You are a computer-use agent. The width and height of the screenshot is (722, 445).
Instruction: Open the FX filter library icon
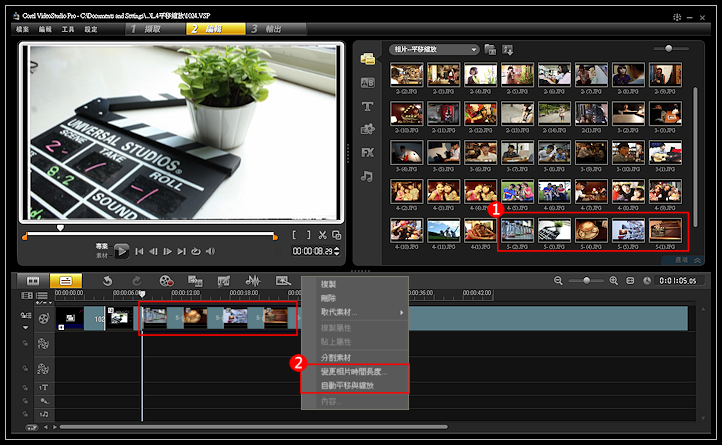367,152
